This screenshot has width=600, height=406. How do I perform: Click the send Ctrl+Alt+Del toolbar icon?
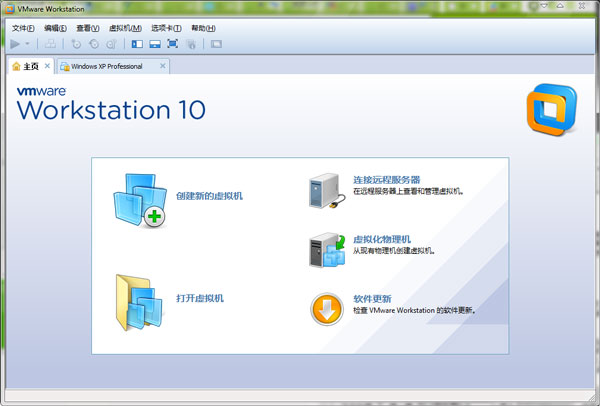click(50, 44)
